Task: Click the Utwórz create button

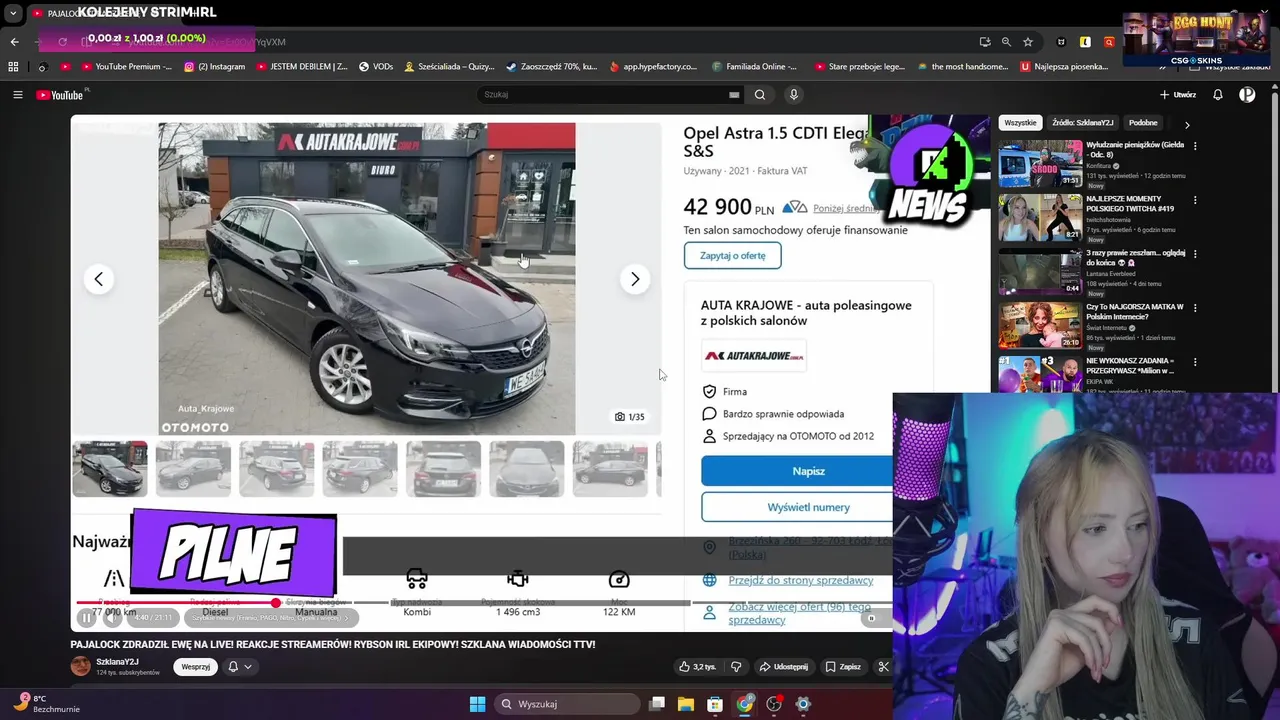Action: pyautogui.click(x=1178, y=95)
